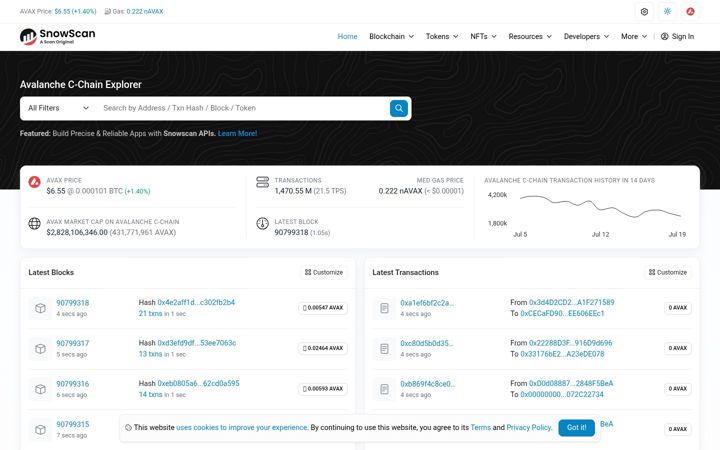
Task: Click the cube icon for block 90799315
Action: pyautogui.click(x=40, y=429)
